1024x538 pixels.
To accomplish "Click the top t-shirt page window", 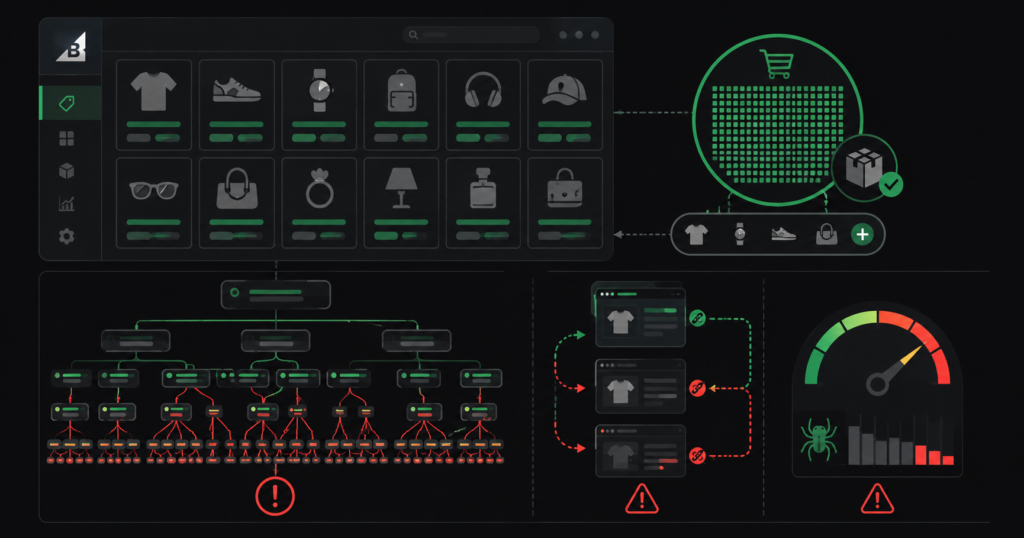I will pos(640,317).
